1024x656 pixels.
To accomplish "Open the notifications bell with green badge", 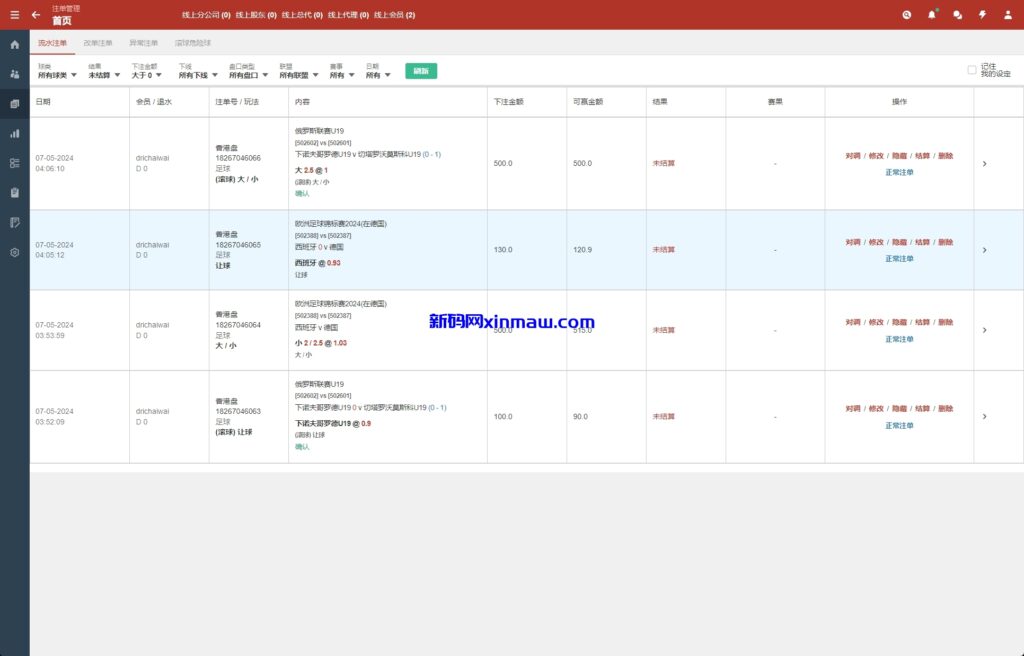I will [931, 15].
